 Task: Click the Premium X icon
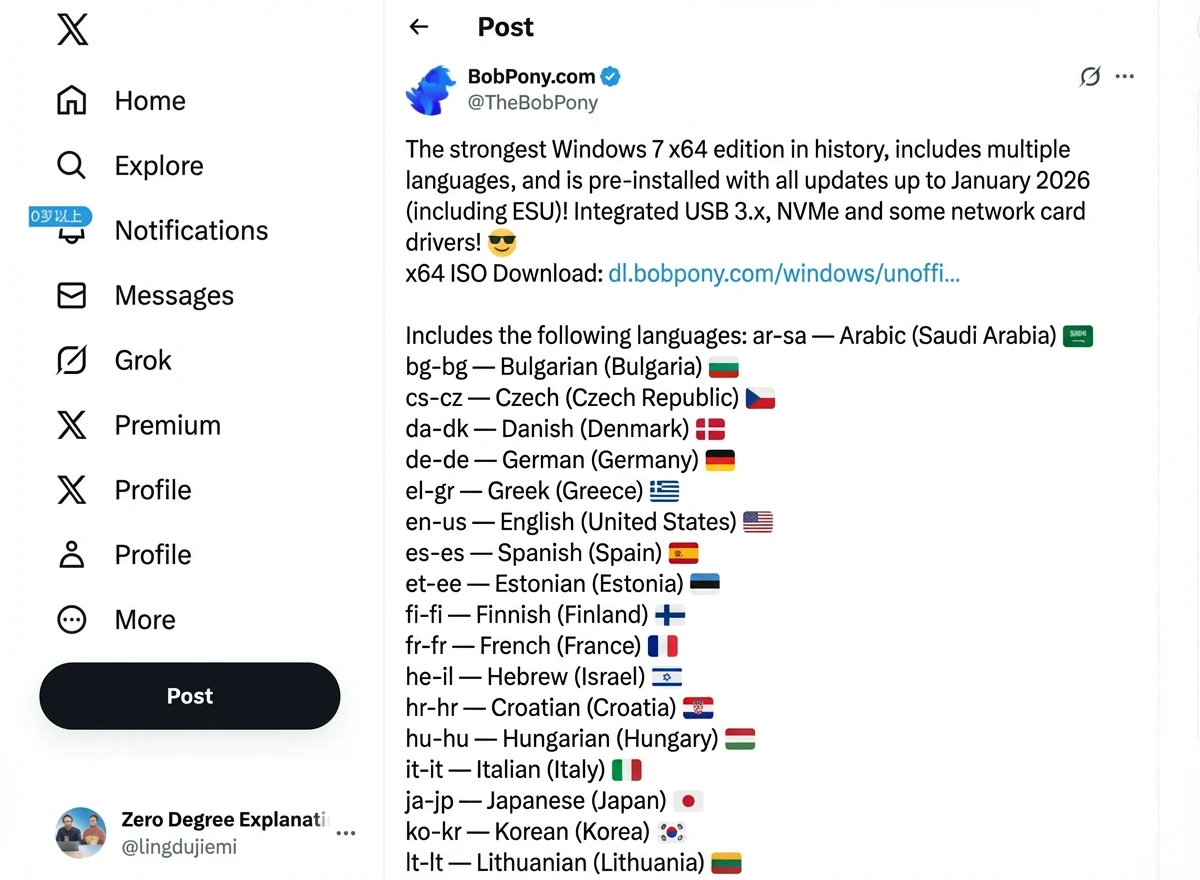point(72,425)
